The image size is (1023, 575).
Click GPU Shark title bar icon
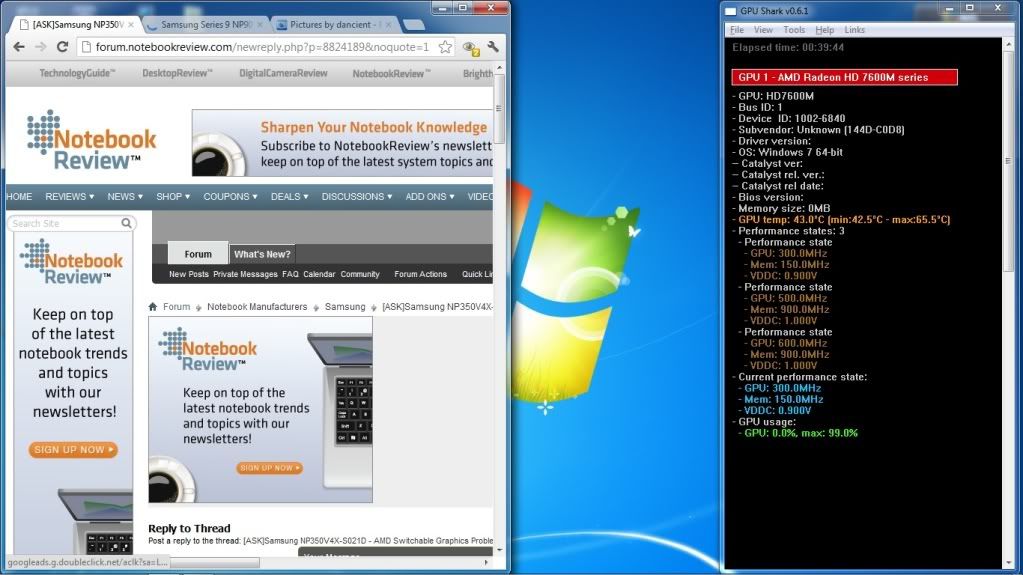[x=731, y=11]
